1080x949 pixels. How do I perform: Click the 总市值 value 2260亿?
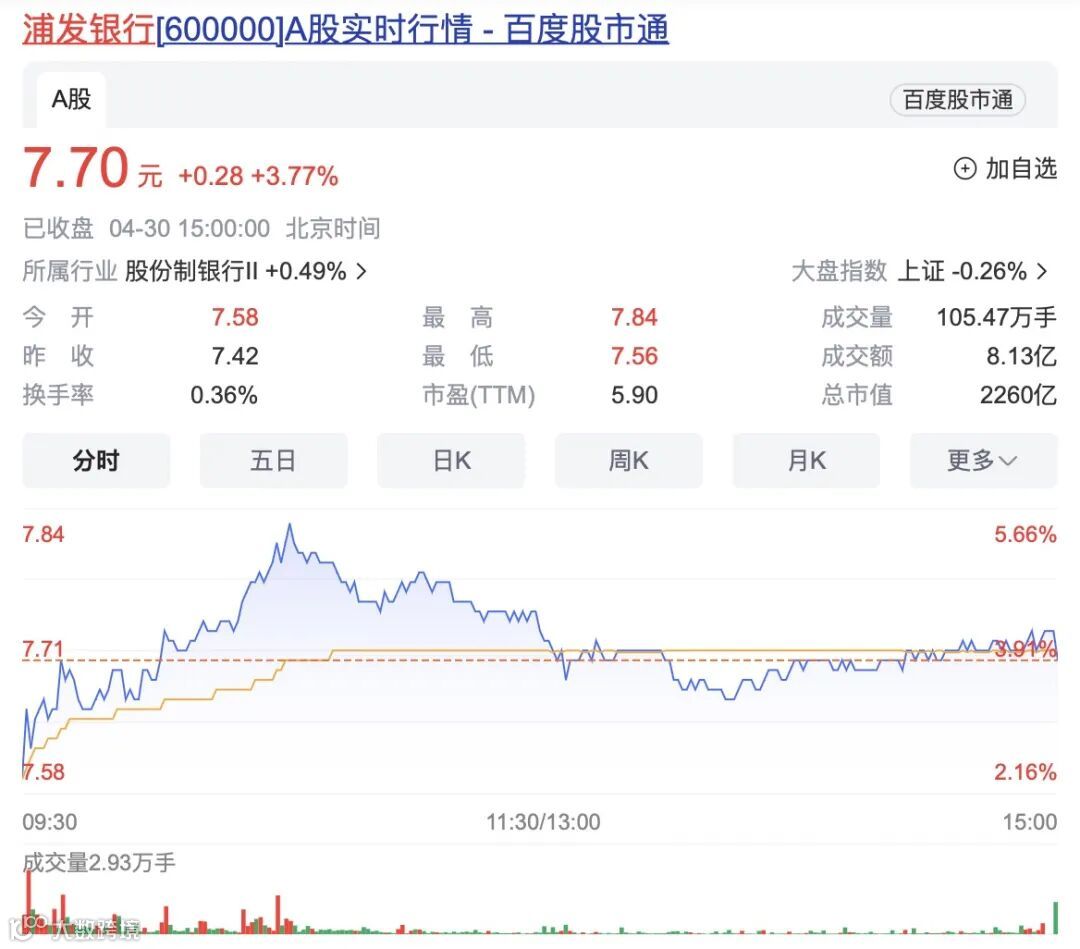[x=1018, y=395]
